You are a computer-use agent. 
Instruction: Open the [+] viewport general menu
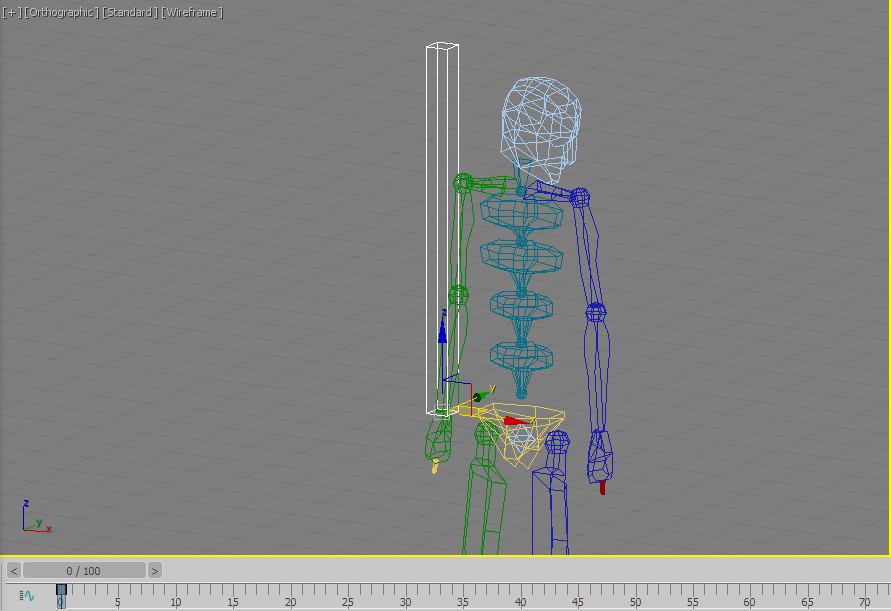[12, 13]
